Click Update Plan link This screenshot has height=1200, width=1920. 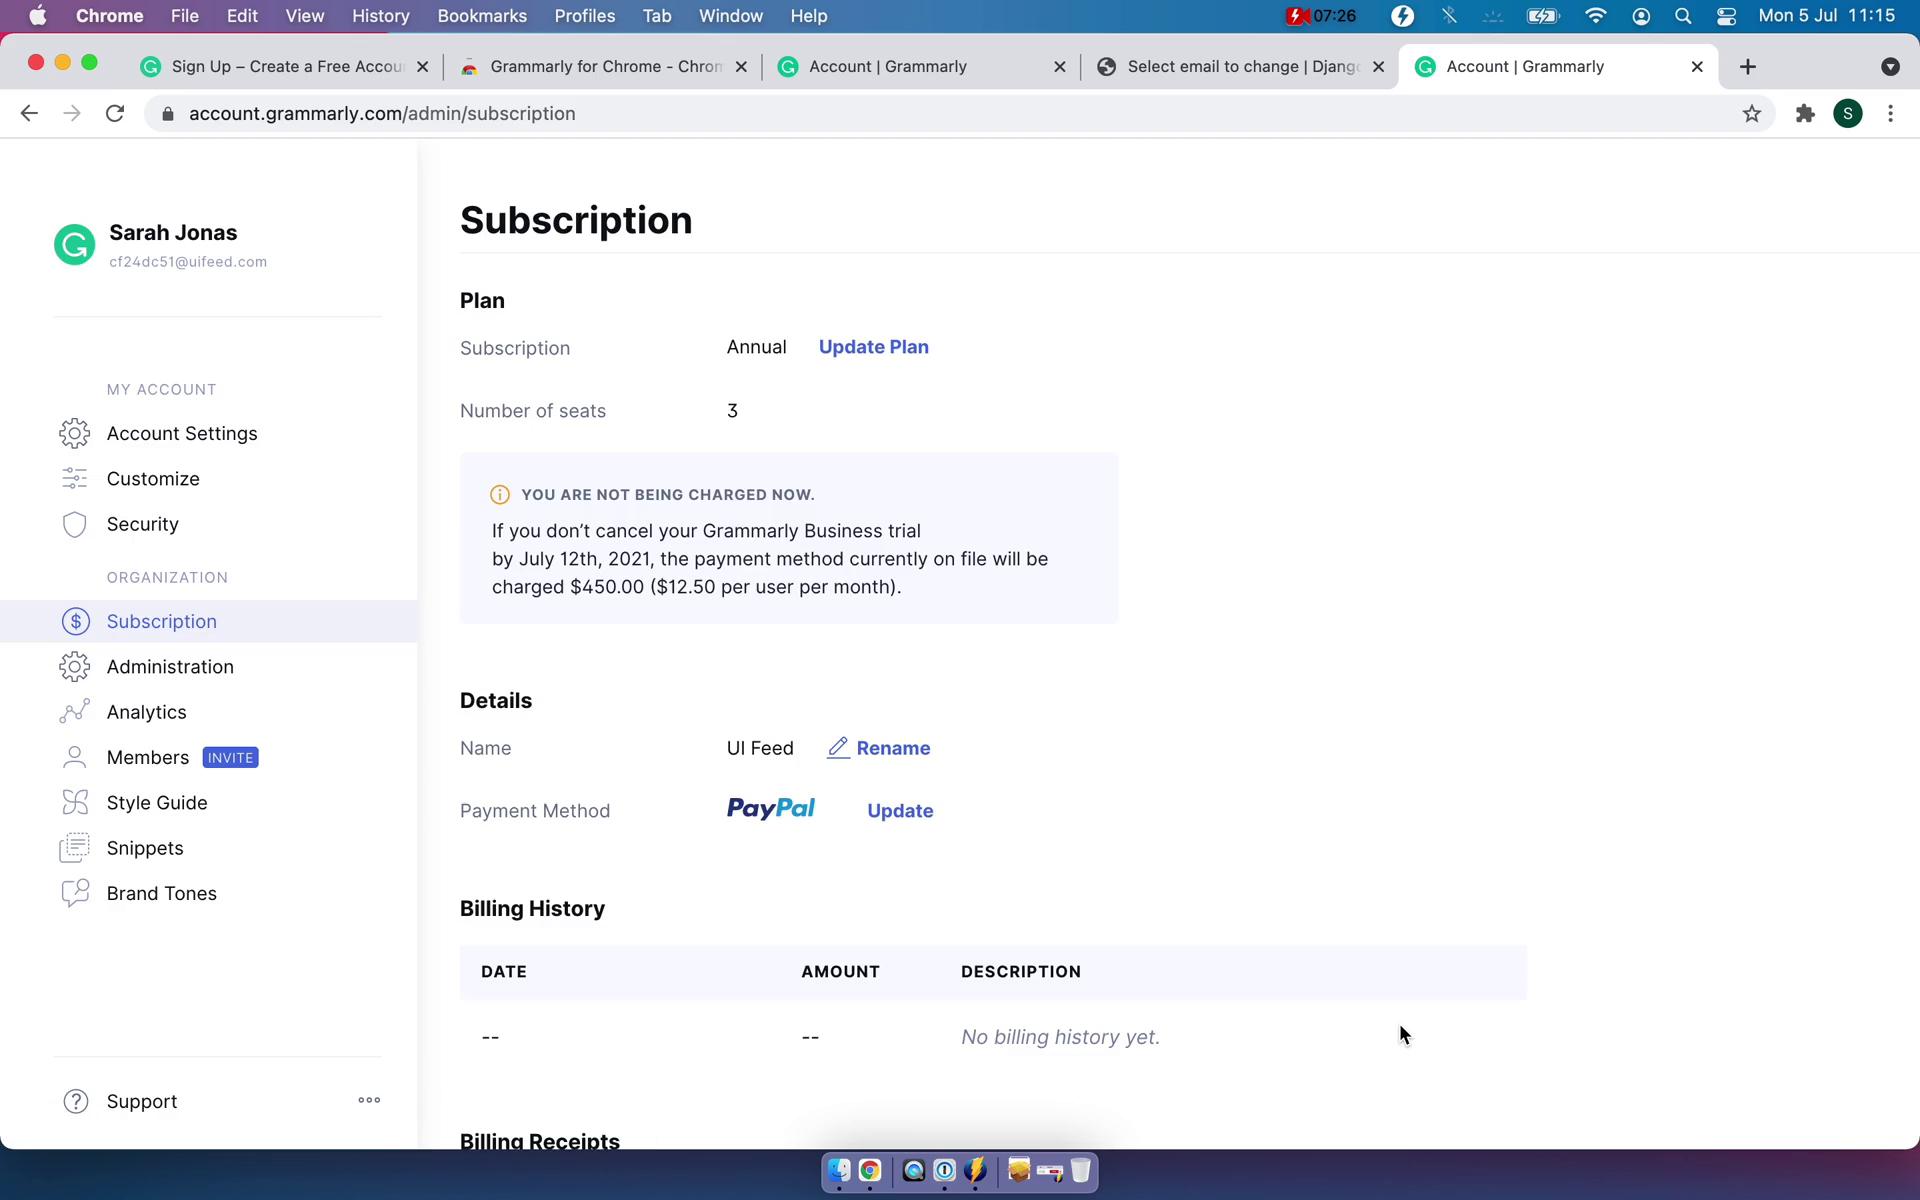point(872,346)
